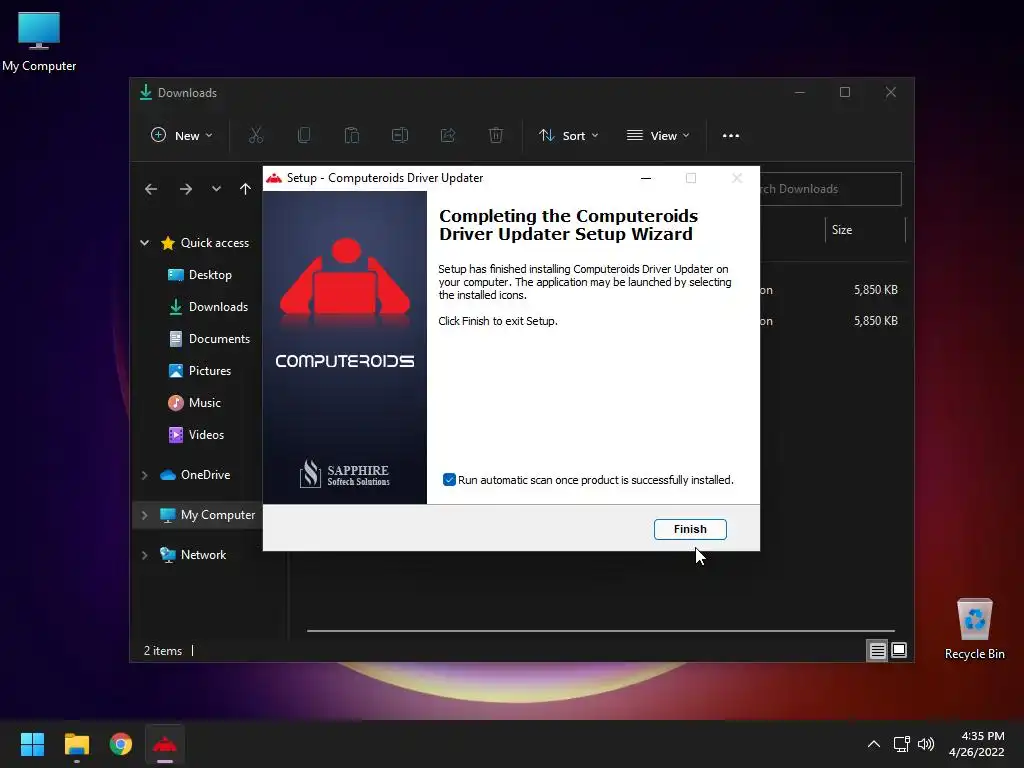Click Finish to exit the setup wizard
Image resolution: width=1024 pixels, height=768 pixels.
690,529
